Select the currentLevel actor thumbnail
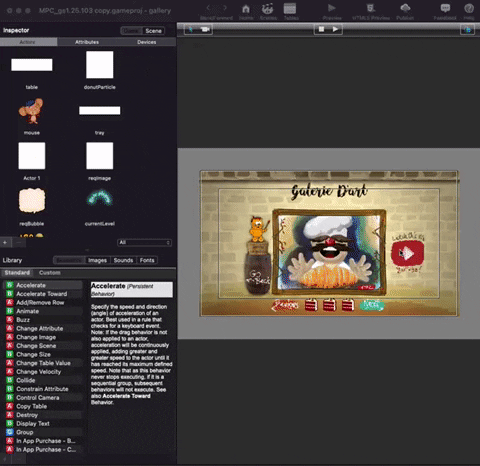 pyautogui.click(x=100, y=197)
